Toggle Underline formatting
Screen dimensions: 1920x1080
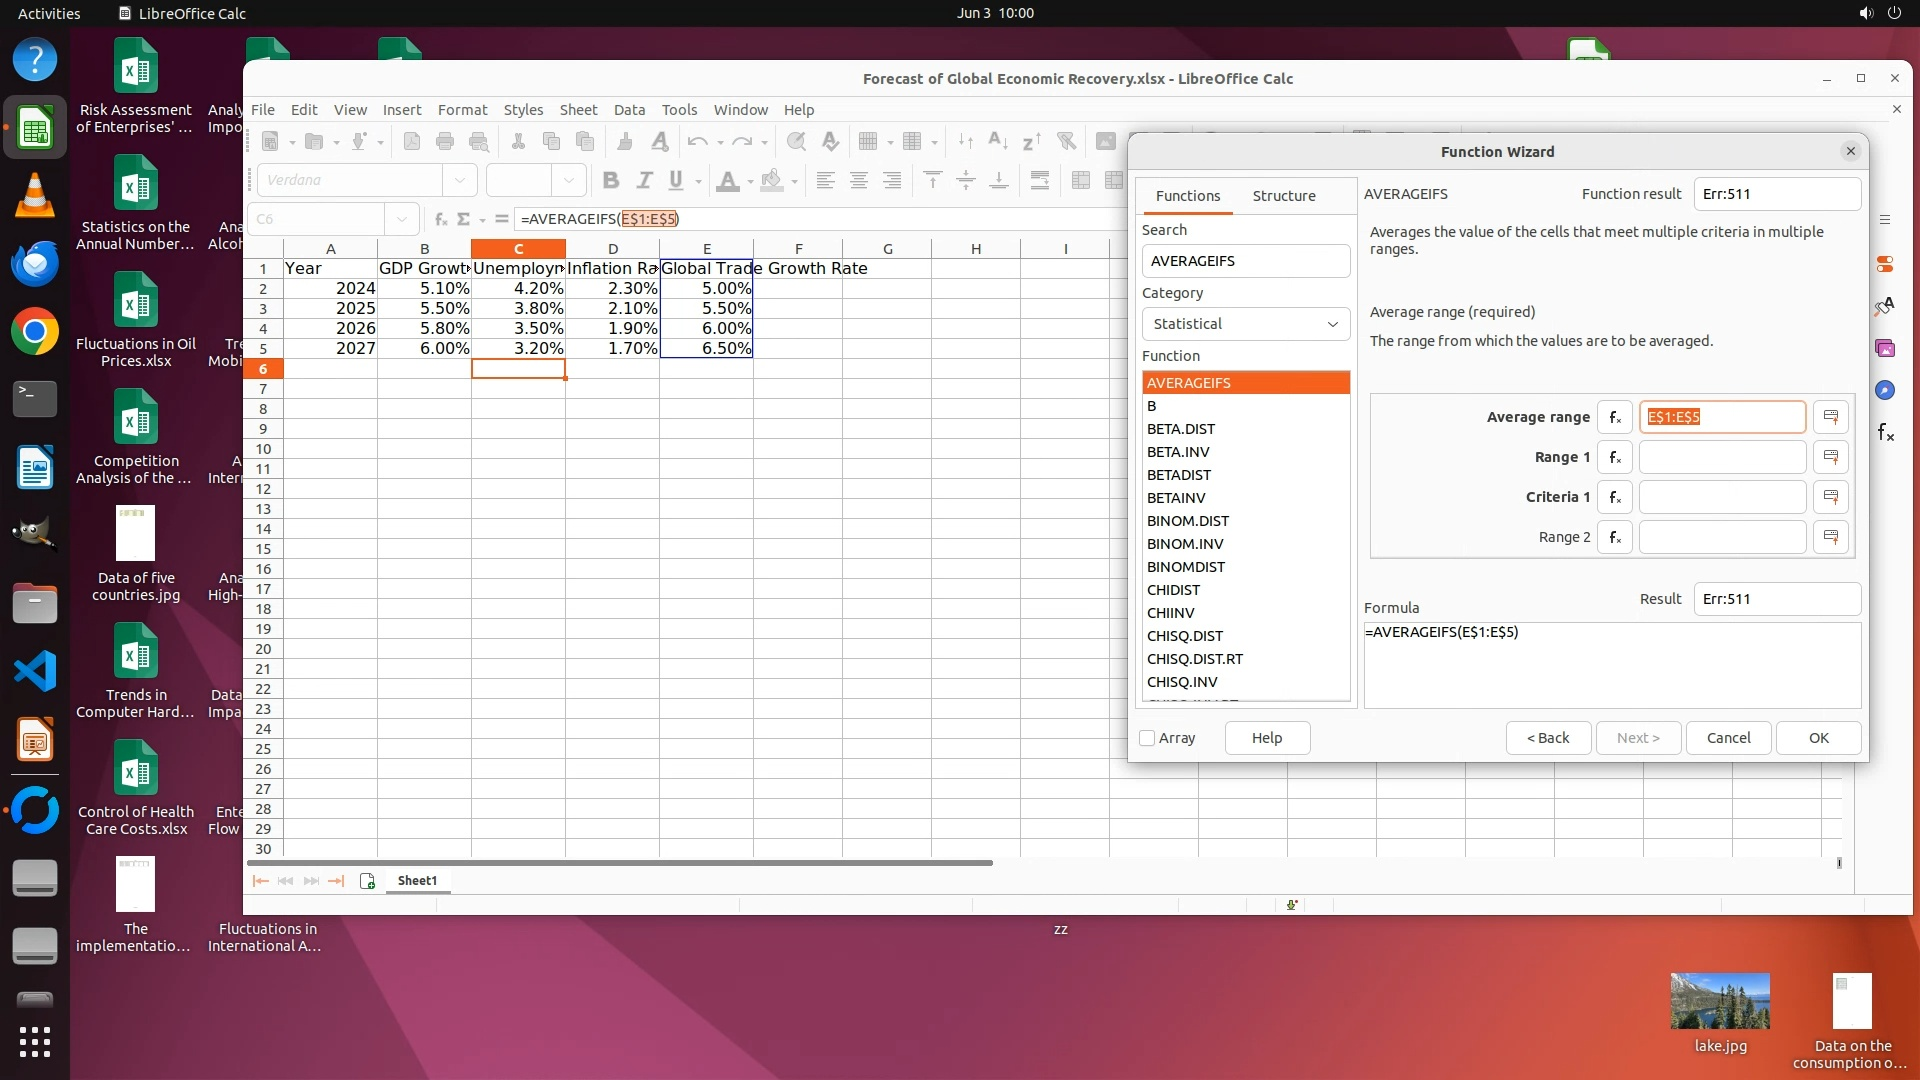click(676, 180)
